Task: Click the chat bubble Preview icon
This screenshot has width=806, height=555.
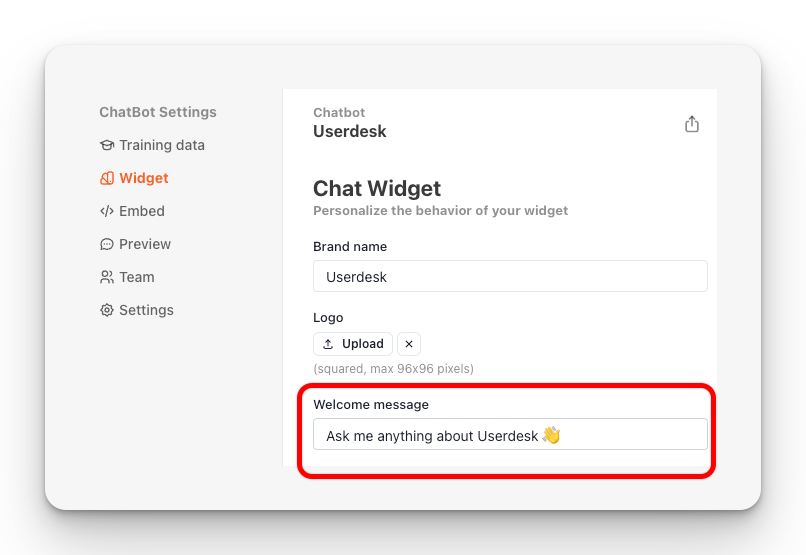Action: pyautogui.click(x=107, y=244)
